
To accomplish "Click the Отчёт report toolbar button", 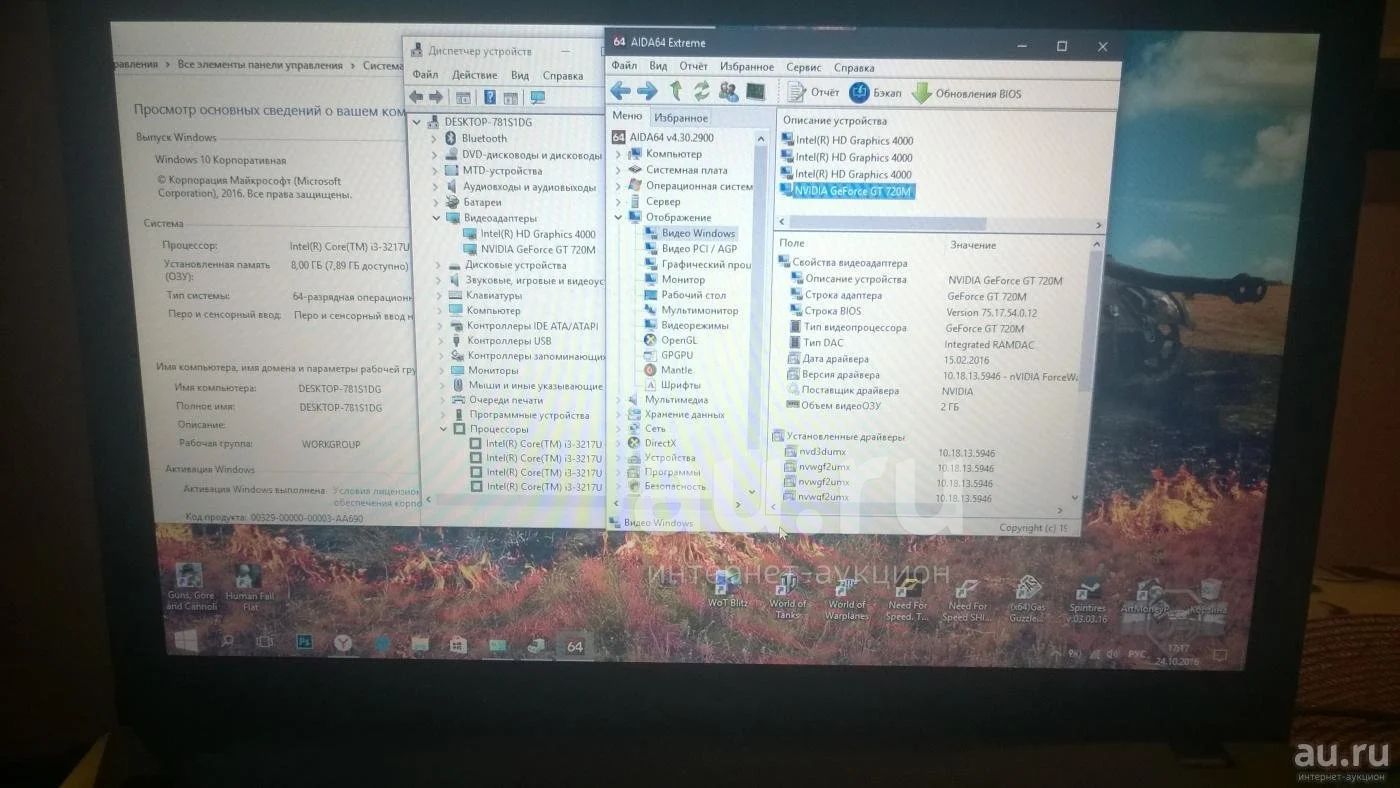I will [x=814, y=93].
